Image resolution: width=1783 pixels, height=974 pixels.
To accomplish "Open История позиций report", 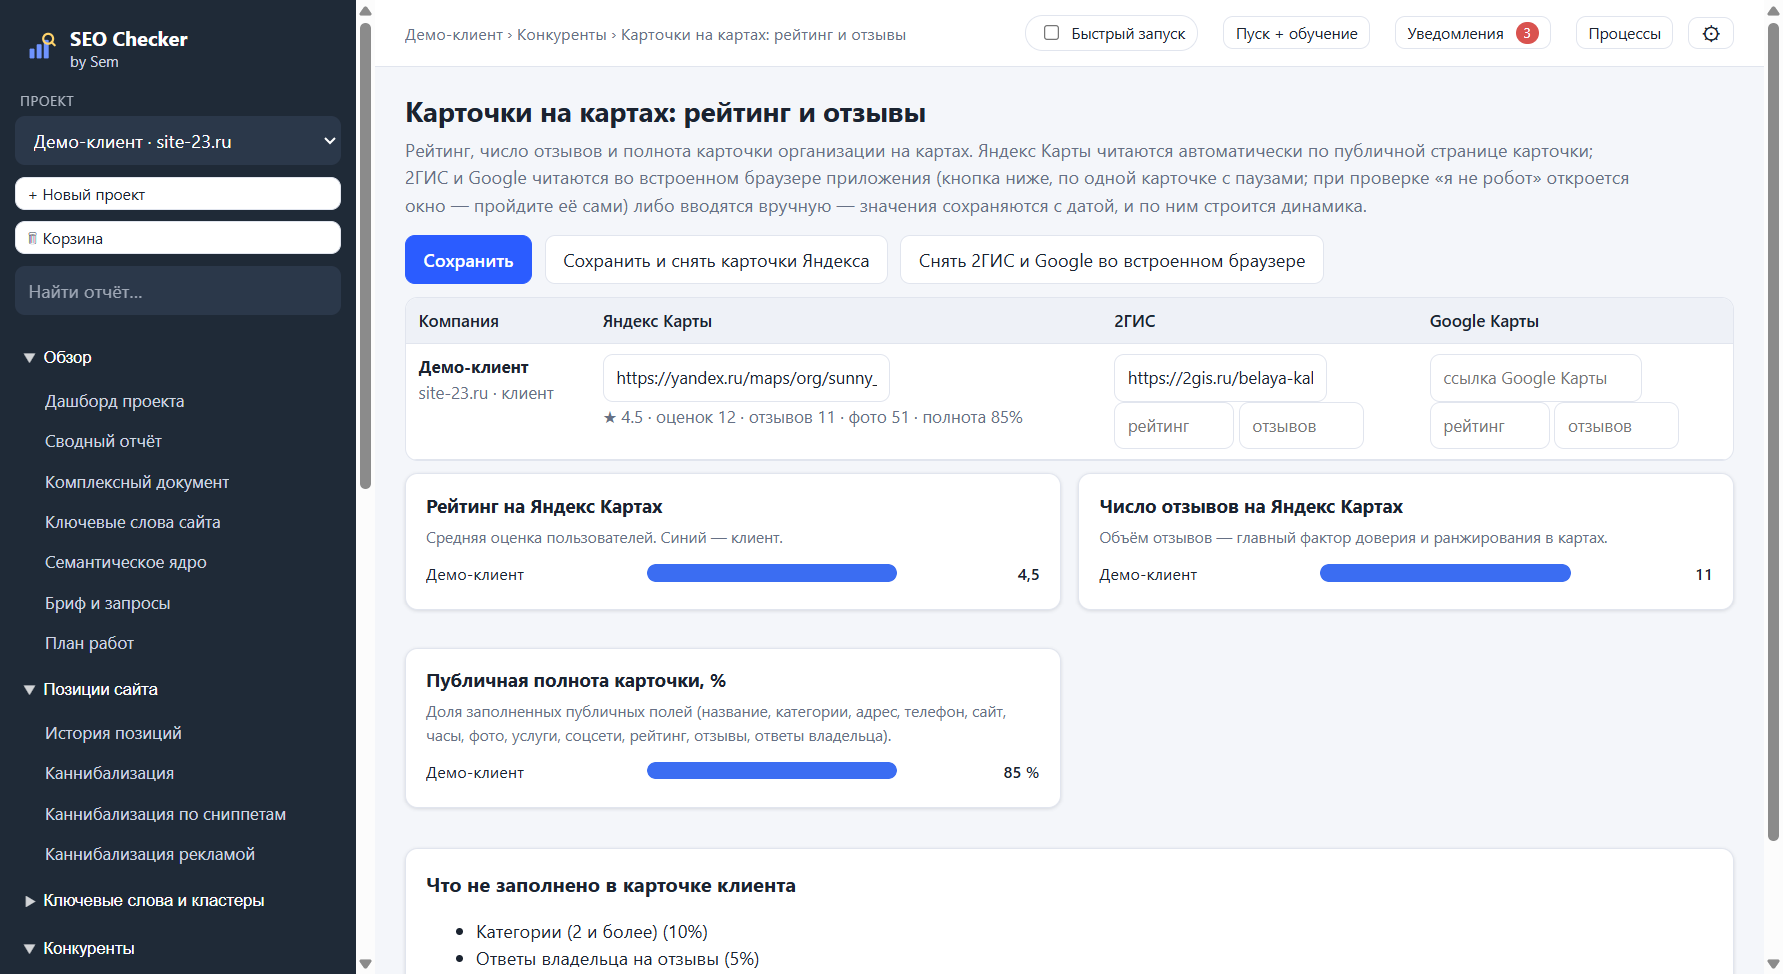I will pyautogui.click(x=113, y=733).
